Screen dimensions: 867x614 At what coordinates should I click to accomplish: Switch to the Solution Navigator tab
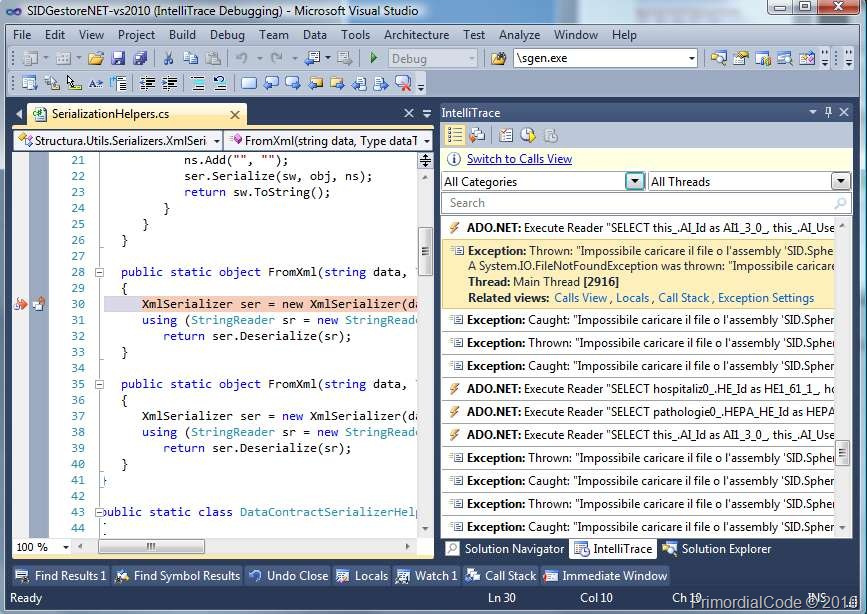(x=505, y=549)
